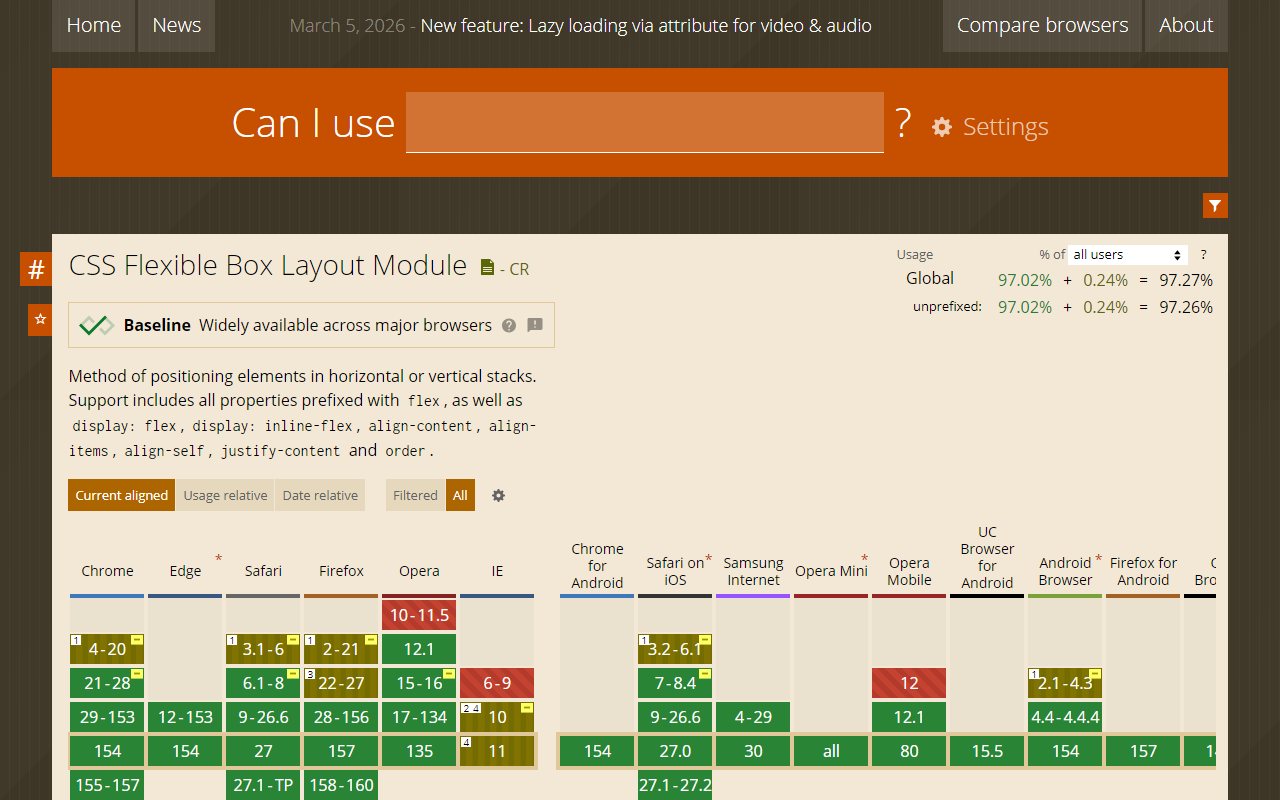Viewport: 1280px width, 800px height.
Task: Open the all users dropdown
Action: [1128, 255]
